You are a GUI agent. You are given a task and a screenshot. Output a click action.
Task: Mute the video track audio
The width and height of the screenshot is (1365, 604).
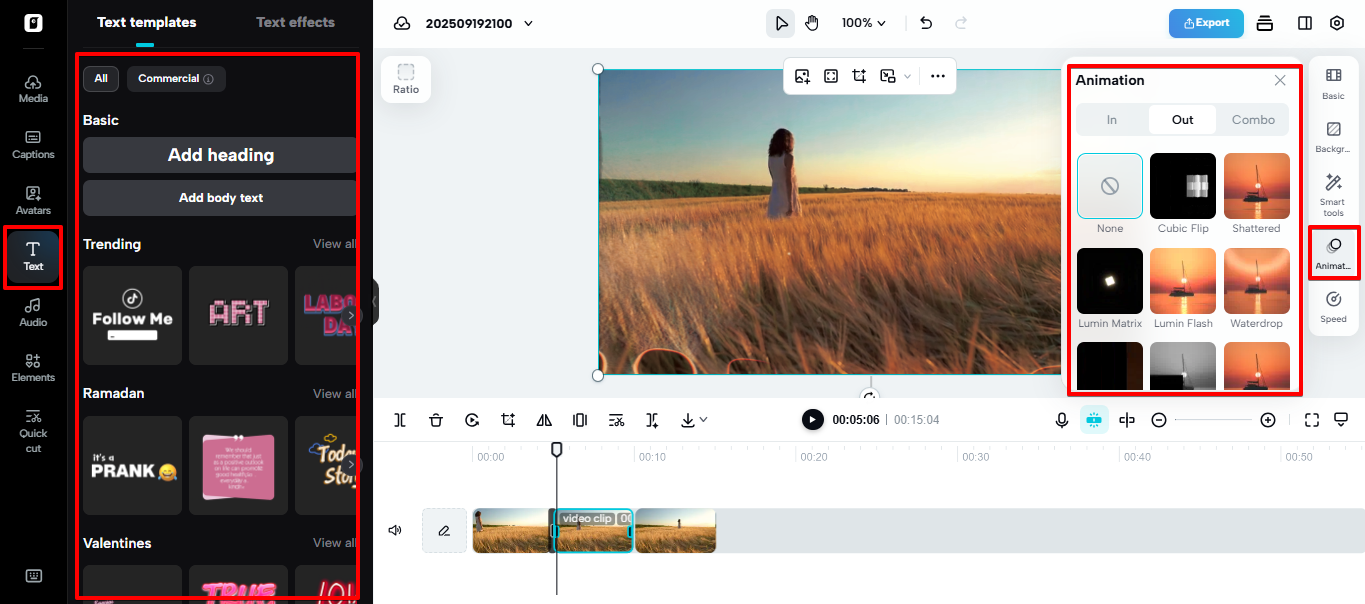pos(395,530)
